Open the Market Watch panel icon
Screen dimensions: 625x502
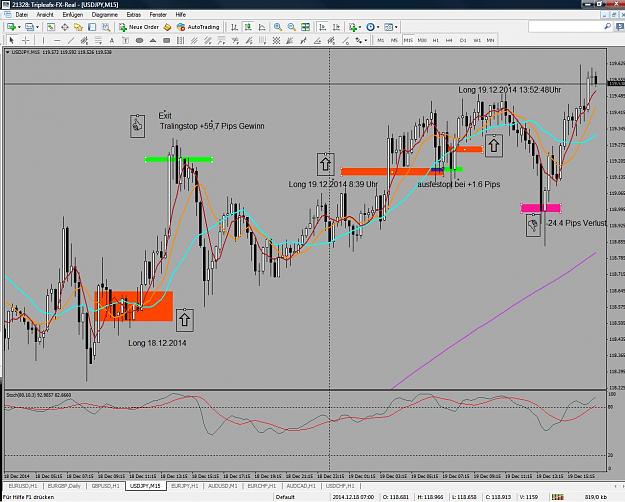click(x=51, y=27)
